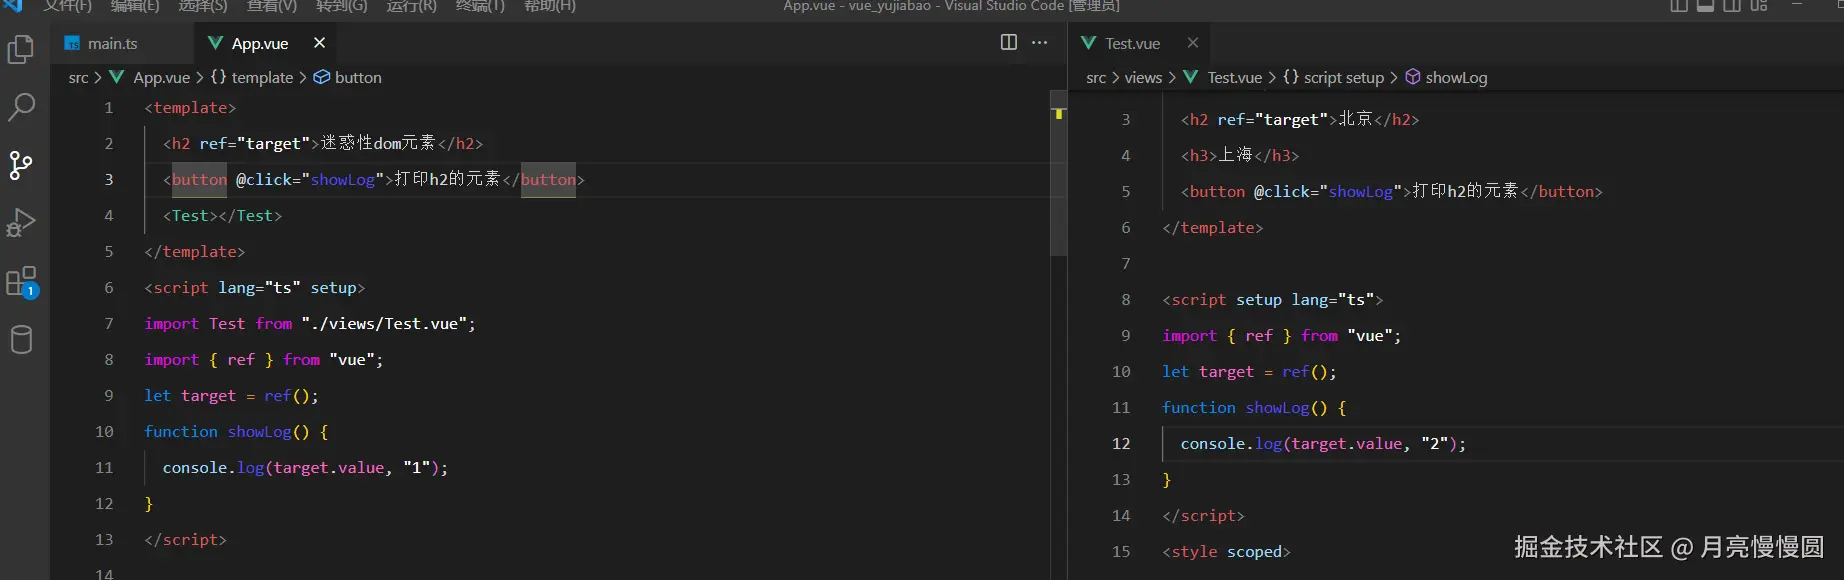
Task: Click @click="showLog" attribute in App.vue button
Action: click(310, 179)
